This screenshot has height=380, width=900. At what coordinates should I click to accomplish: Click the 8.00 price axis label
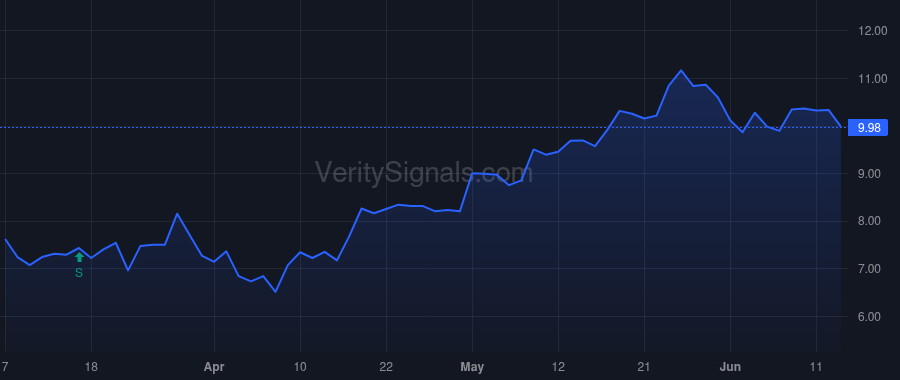(x=872, y=222)
